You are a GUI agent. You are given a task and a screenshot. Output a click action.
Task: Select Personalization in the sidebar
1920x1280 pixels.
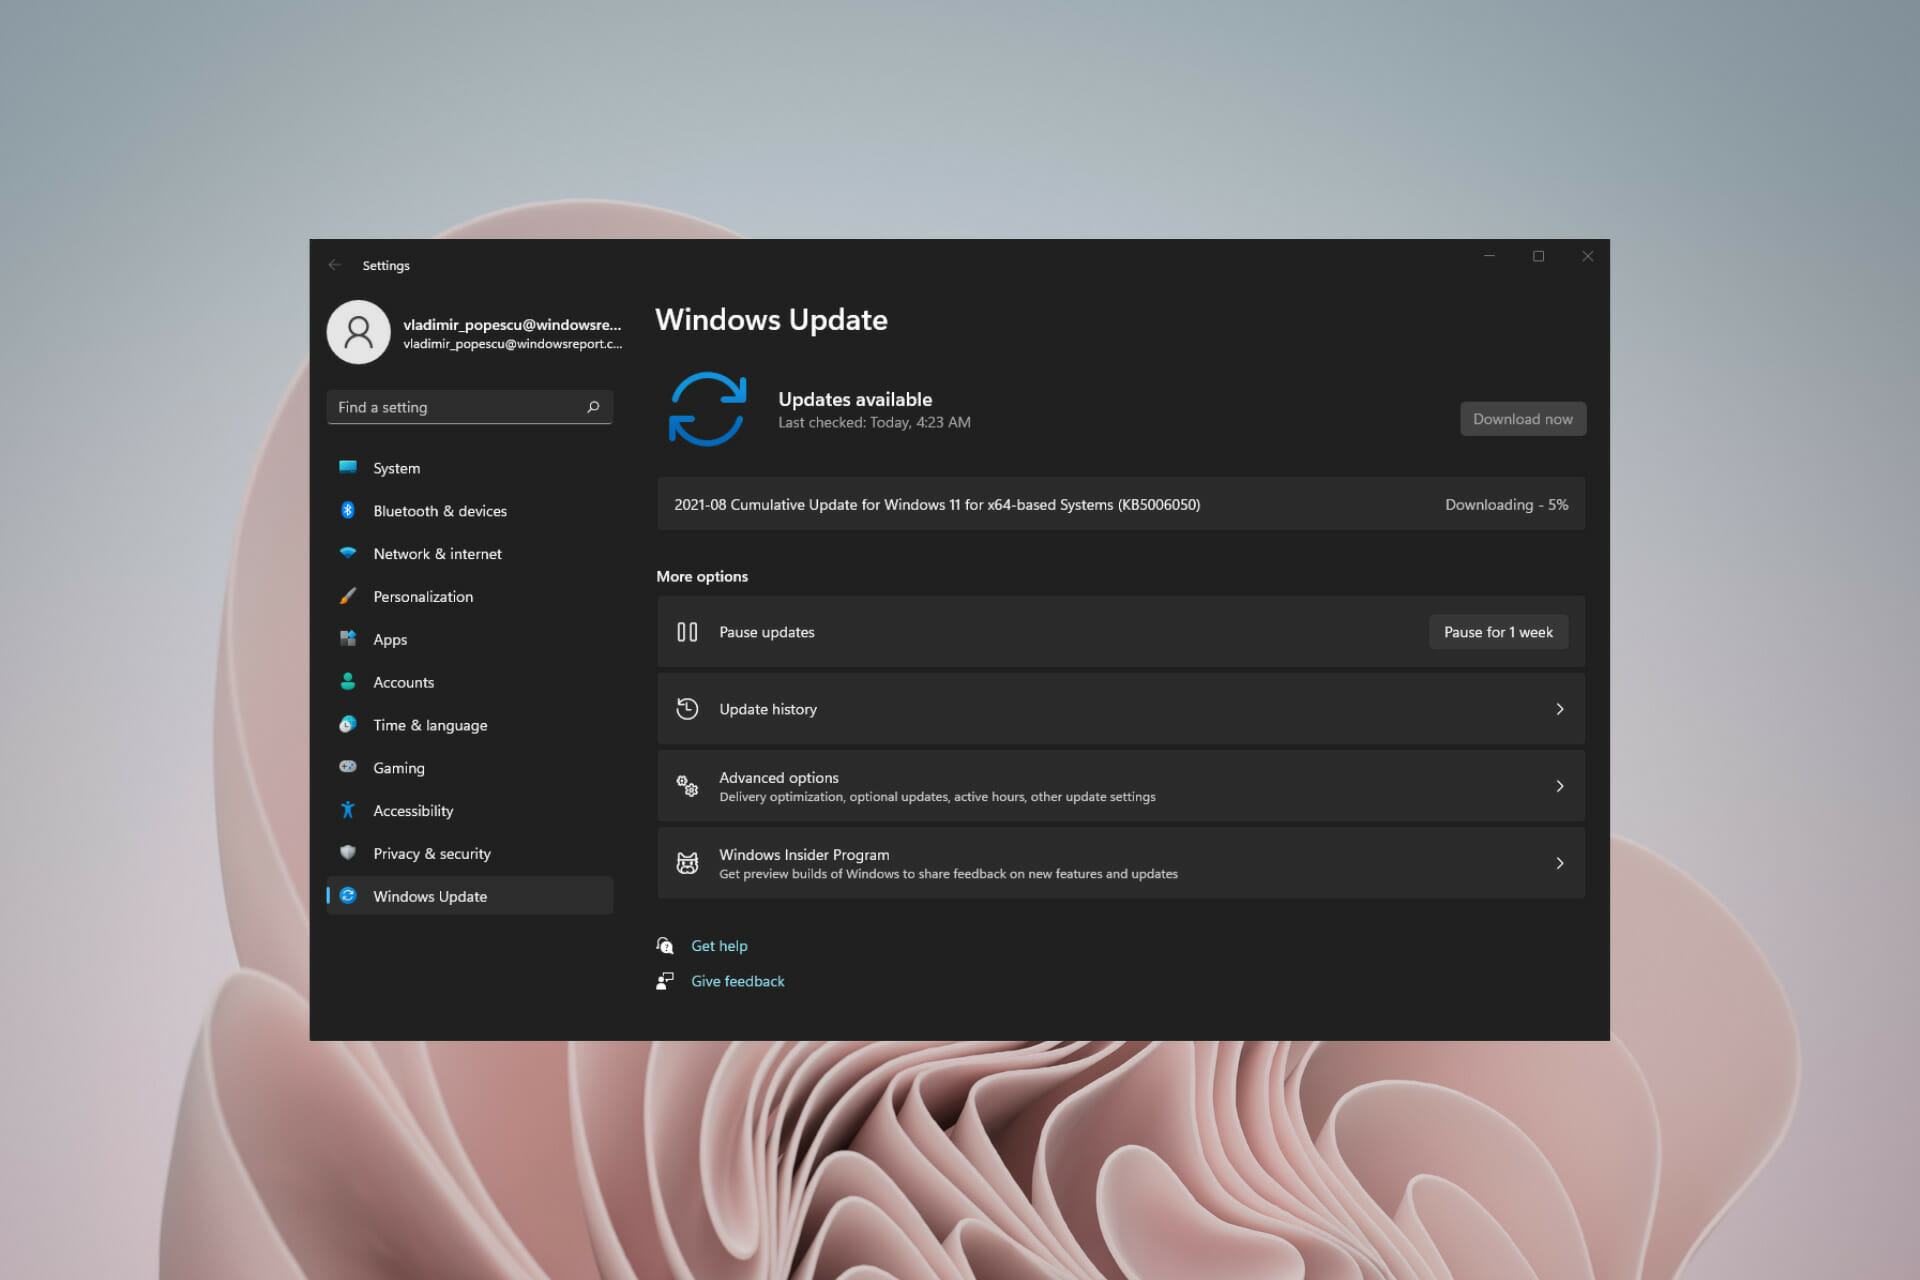click(x=470, y=596)
